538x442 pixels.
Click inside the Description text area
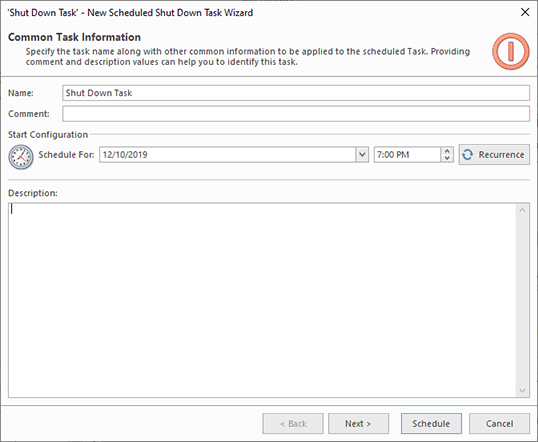click(262, 300)
